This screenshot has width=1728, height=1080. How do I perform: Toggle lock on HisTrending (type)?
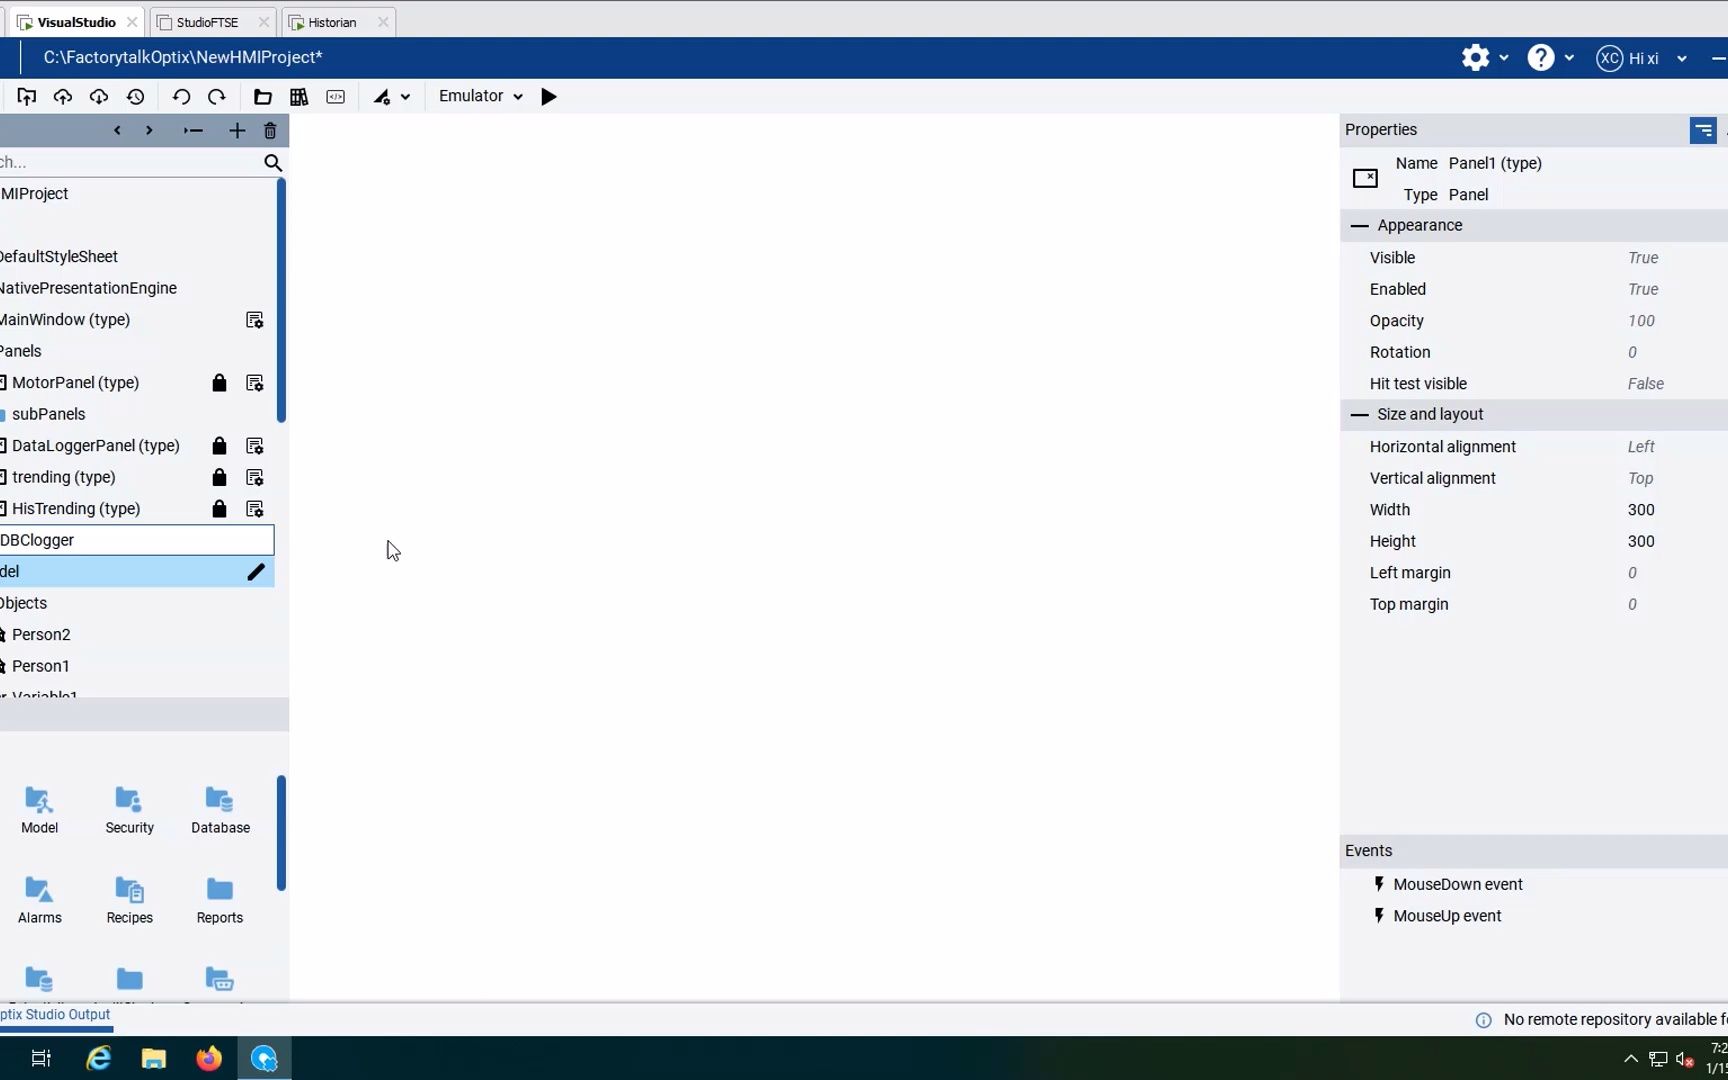coord(219,509)
